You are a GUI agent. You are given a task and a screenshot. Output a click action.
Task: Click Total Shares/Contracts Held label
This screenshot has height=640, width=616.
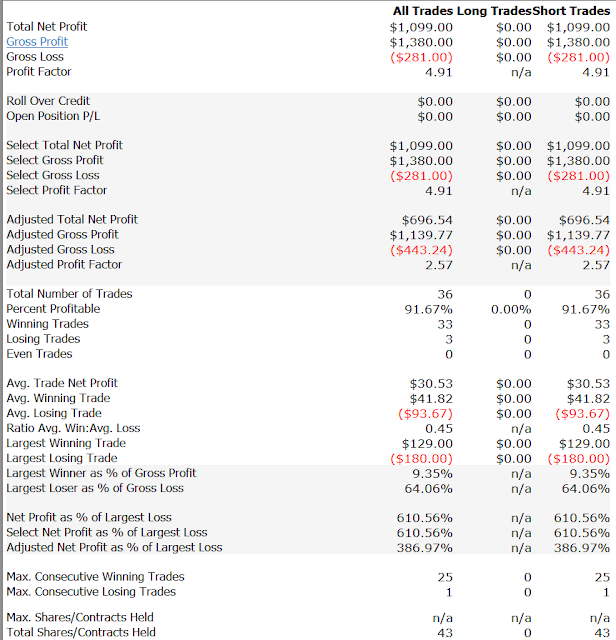[x=81, y=632]
